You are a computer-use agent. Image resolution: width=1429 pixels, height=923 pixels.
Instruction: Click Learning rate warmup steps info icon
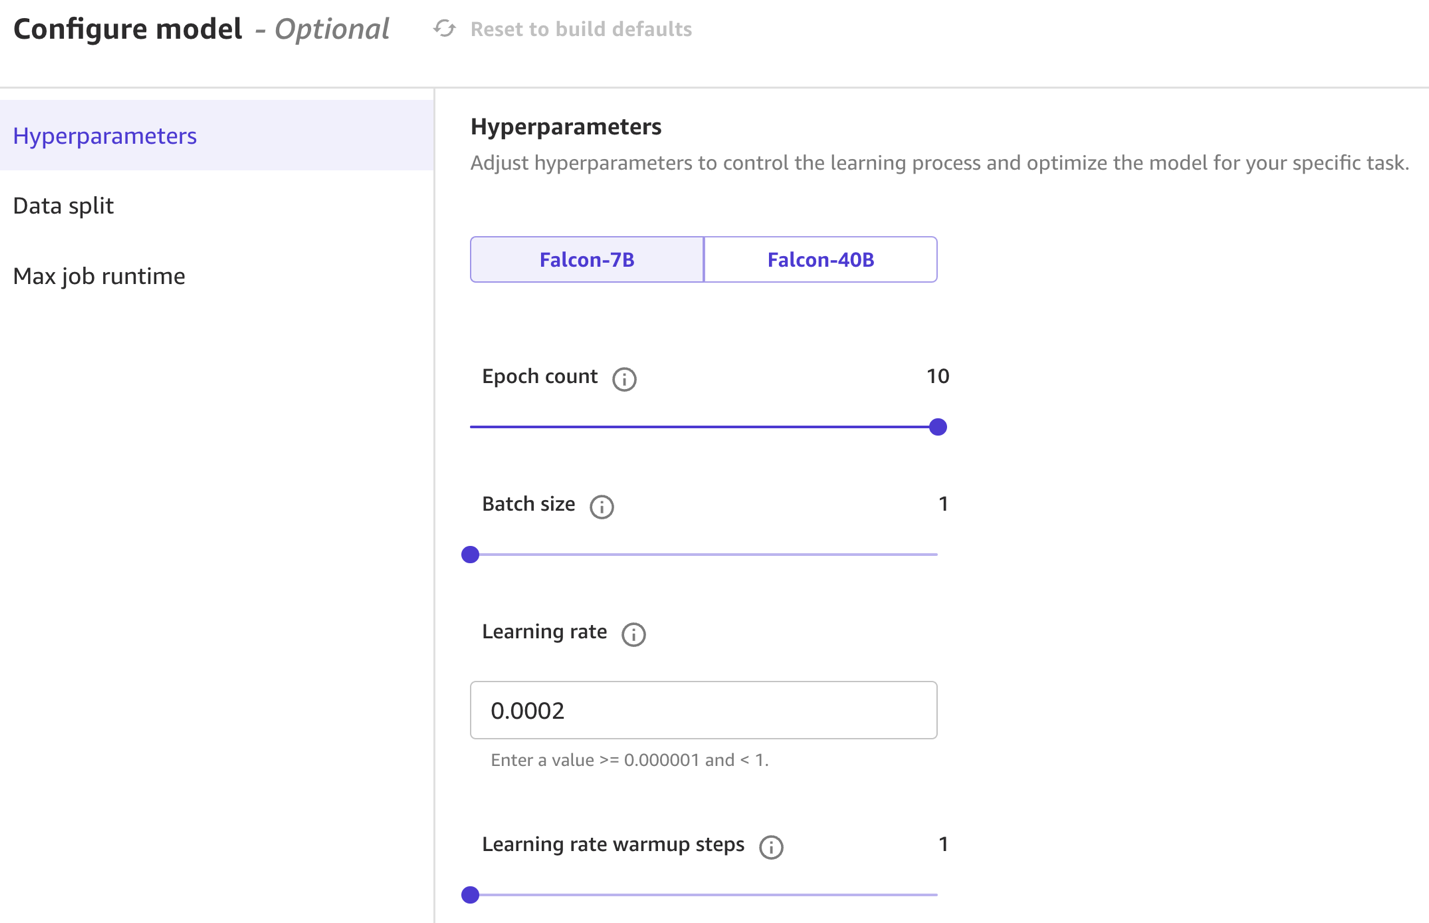pyautogui.click(x=771, y=847)
